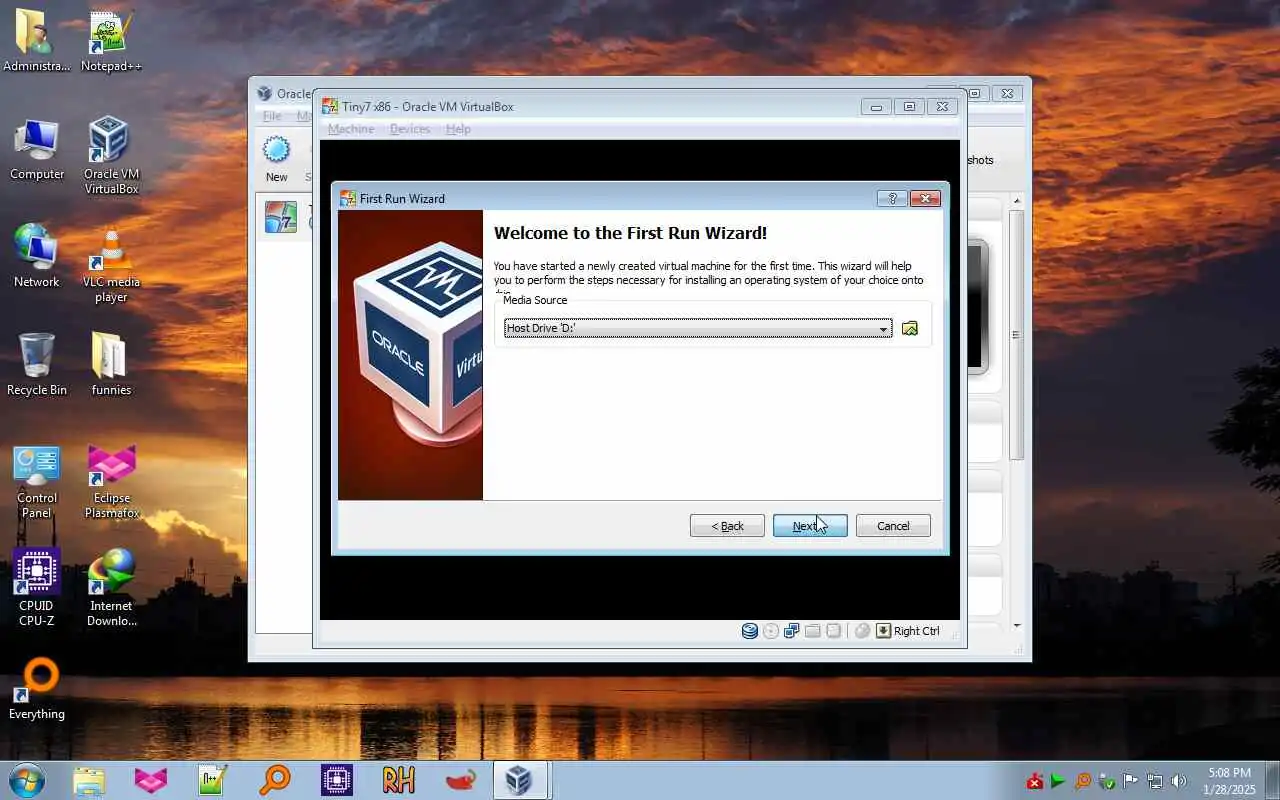This screenshot has height=800, width=1280.
Task: Select Internet Download Manager desktop shortcut
Action: tap(111, 588)
